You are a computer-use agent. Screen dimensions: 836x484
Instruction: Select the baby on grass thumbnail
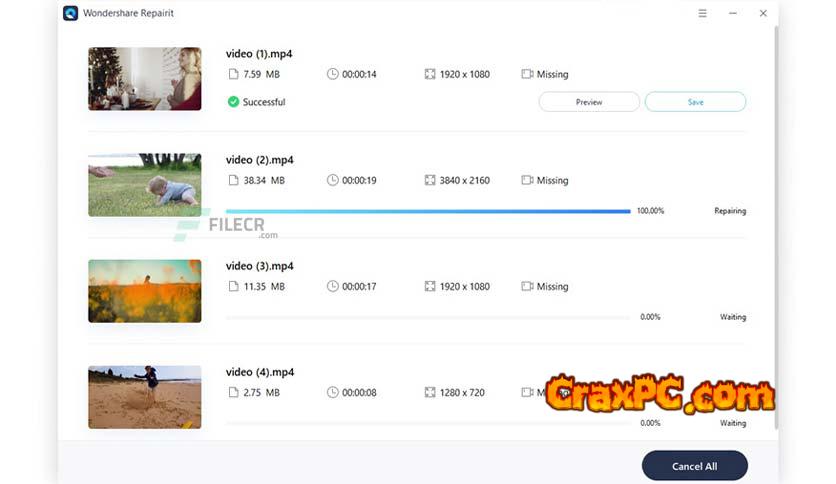(x=144, y=185)
